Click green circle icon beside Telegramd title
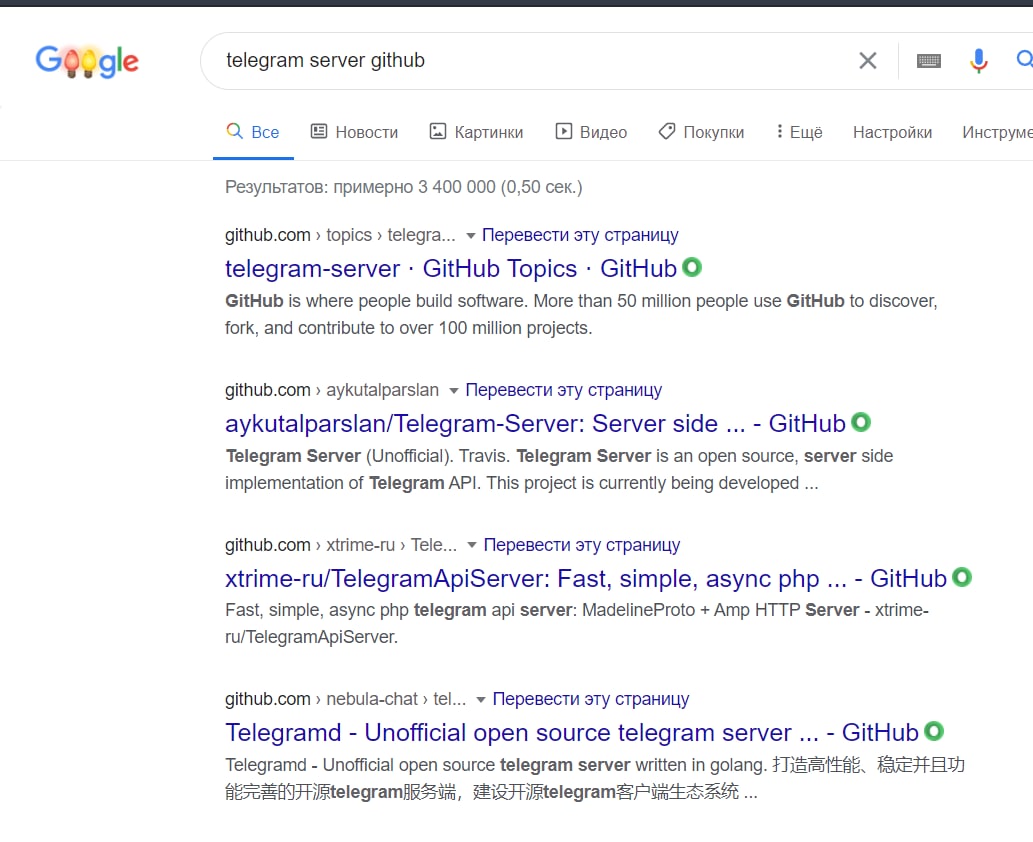The width and height of the screenshot is (1033, 842). (934, 731)
